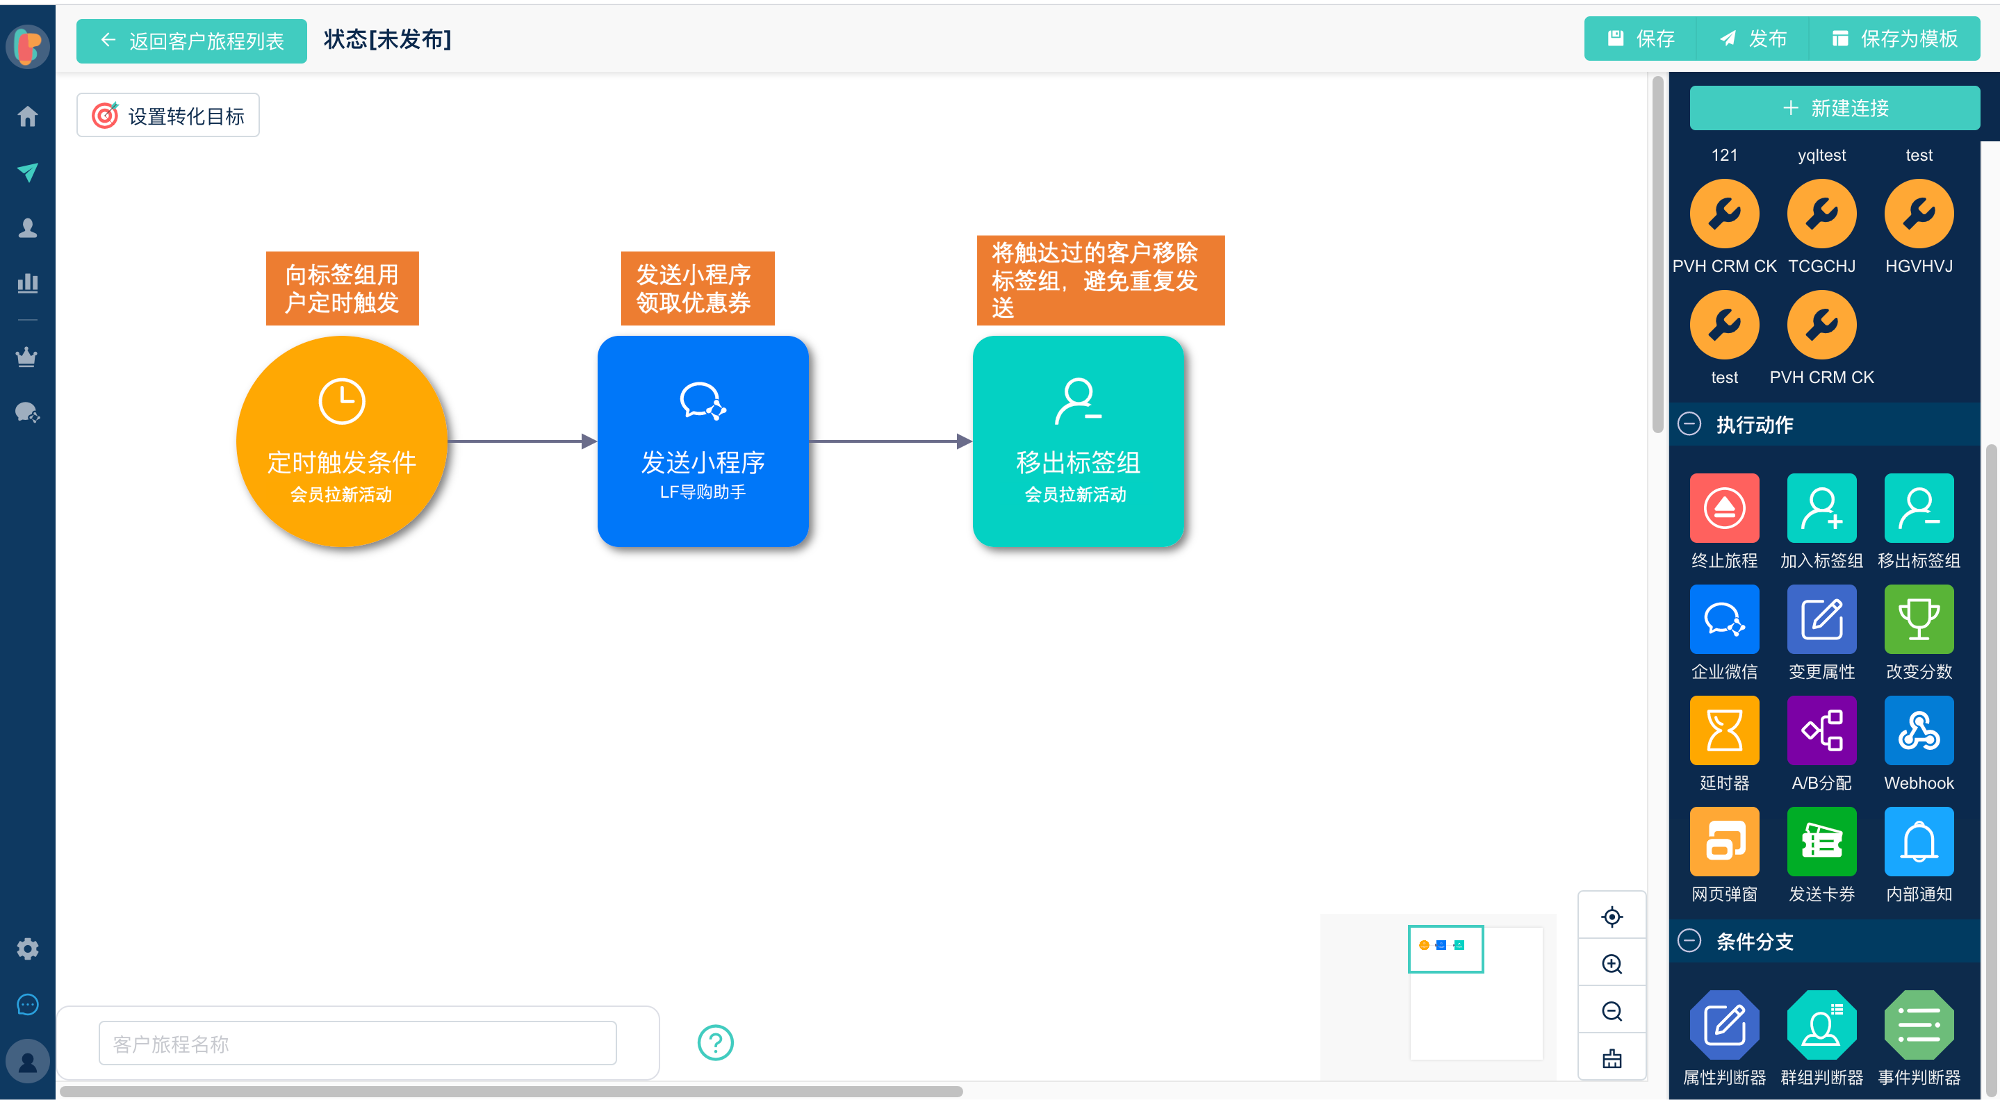Open the home page in sidebar
This screenshot has height=1100, width=2002.
click(x=28, y=117)
